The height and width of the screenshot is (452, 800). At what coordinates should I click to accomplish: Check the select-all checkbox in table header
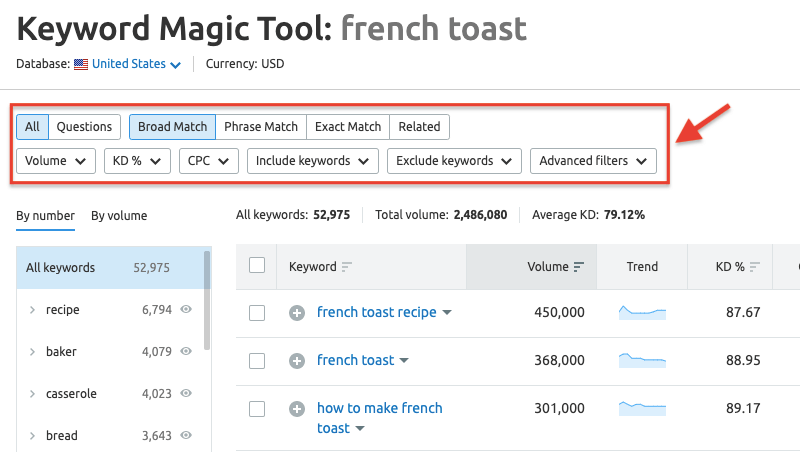[257, 265]
